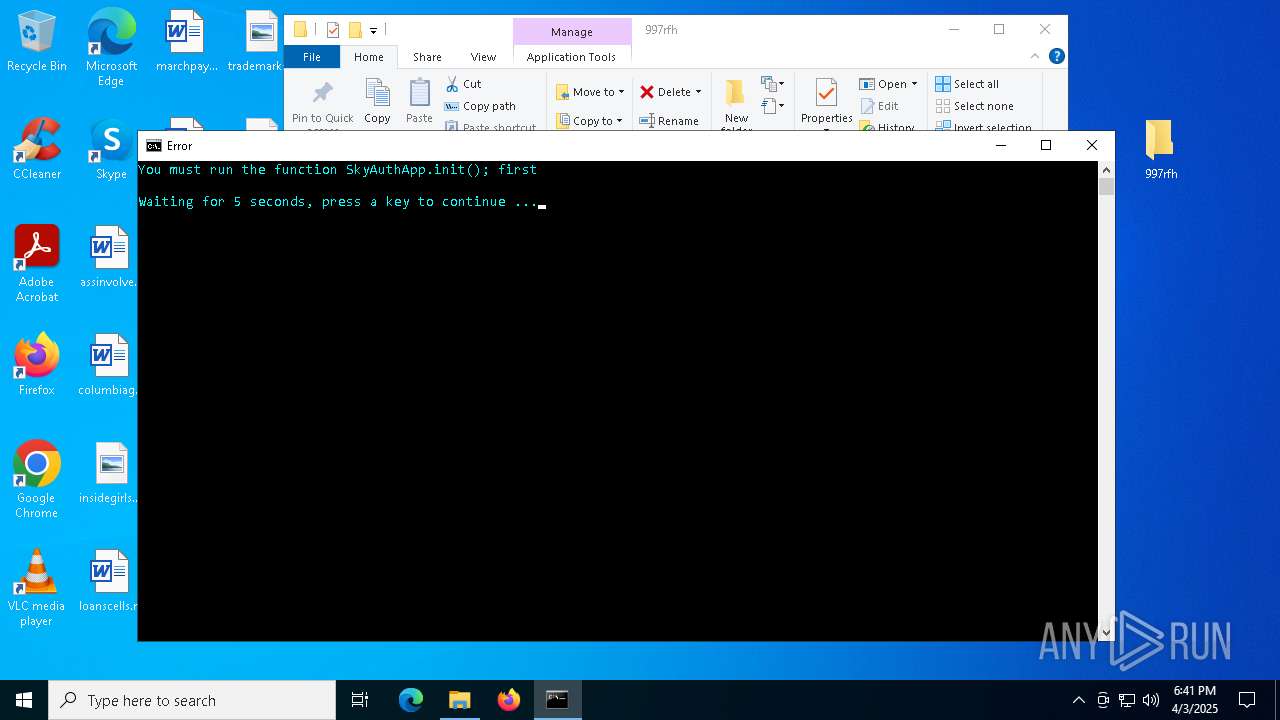Open File Explorer from the taskbar
The width and height of the screenshot is (1280, 720).
coord(460,700)
